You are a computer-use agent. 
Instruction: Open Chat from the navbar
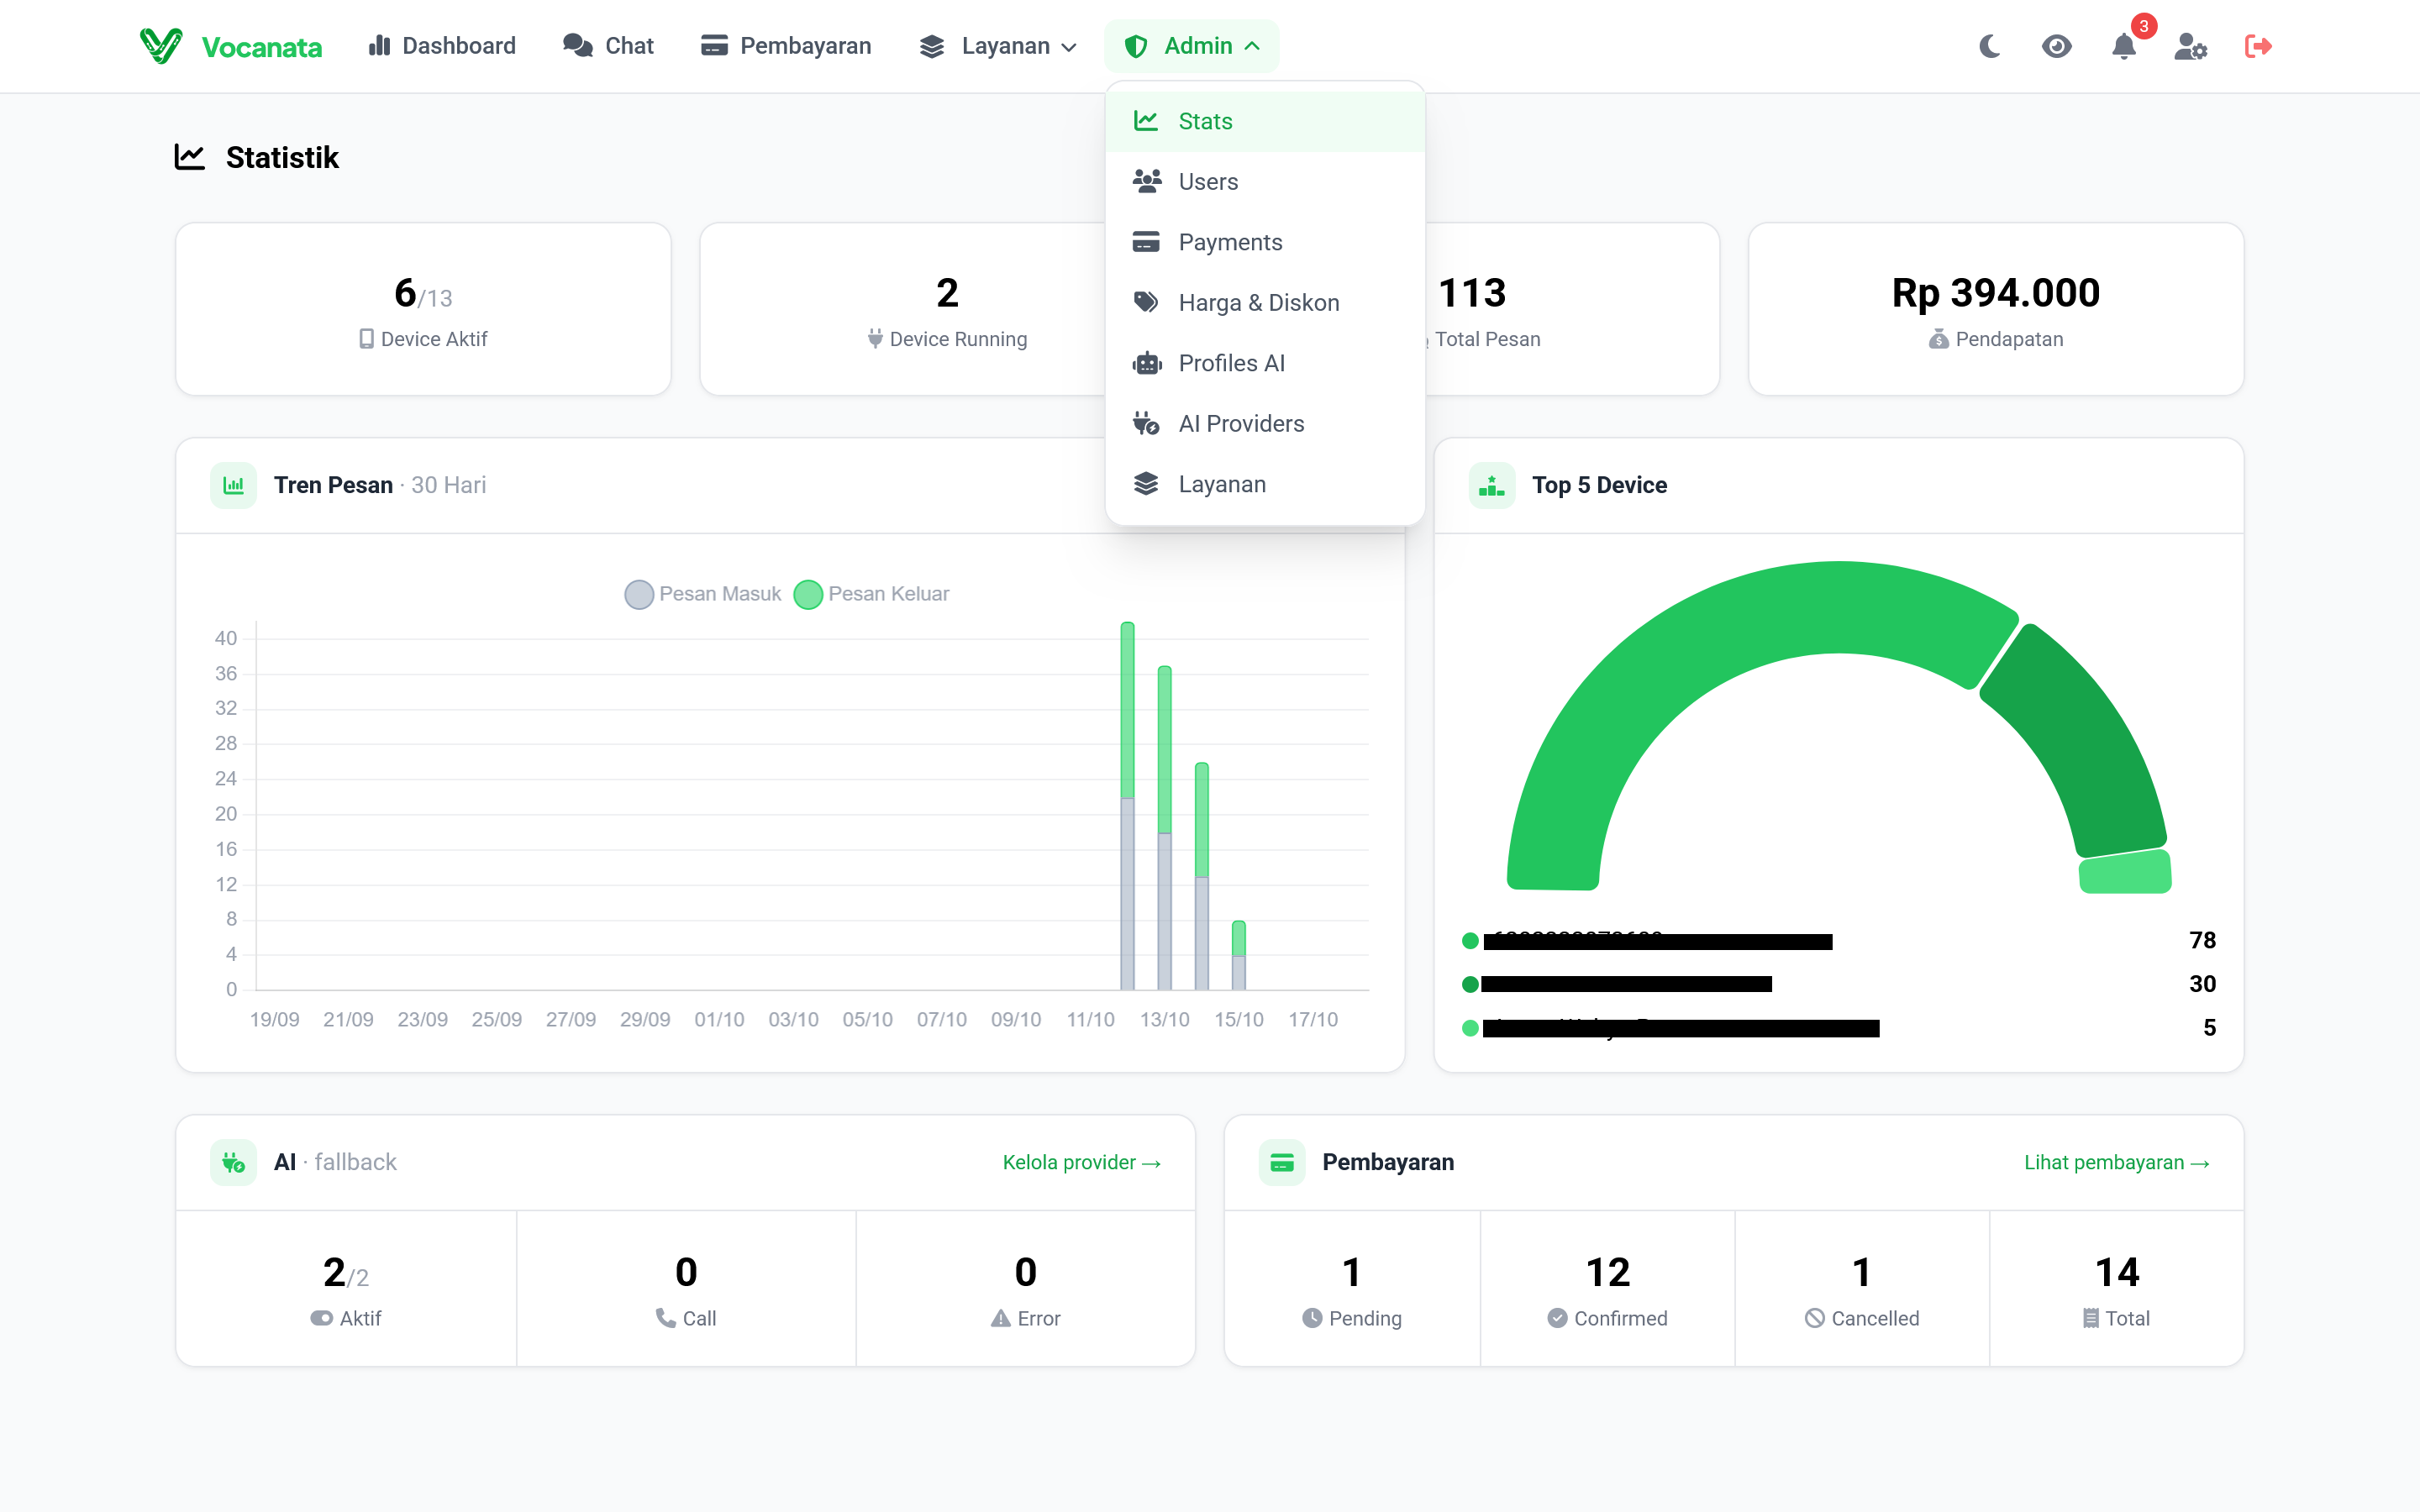pos(608,46)
